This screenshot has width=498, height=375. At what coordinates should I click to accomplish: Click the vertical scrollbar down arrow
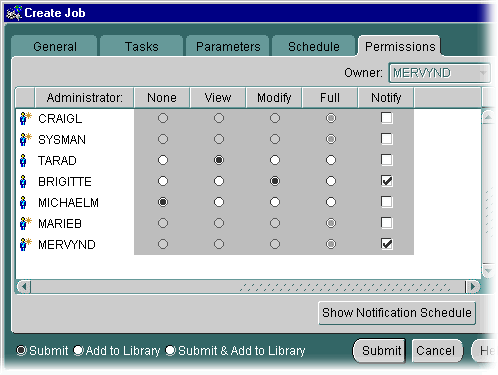pos(488,271)
